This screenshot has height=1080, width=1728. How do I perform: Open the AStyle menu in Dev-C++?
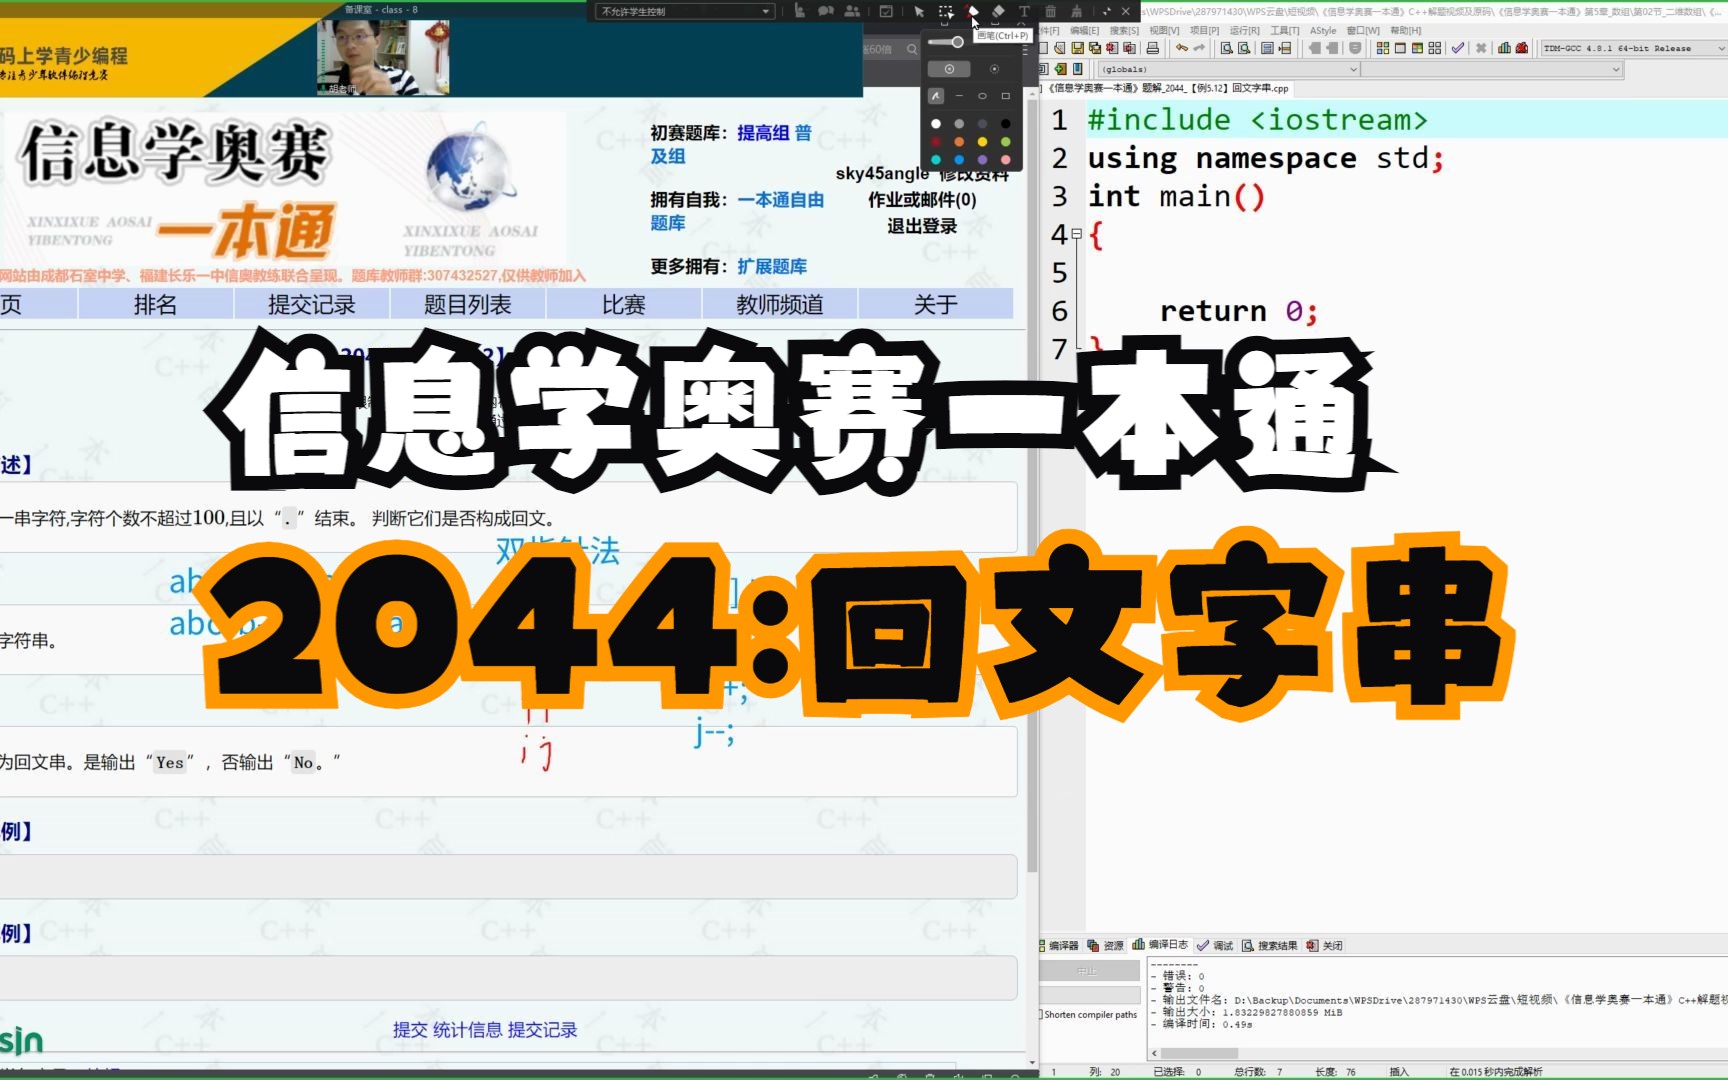(x=1322, y=30)
